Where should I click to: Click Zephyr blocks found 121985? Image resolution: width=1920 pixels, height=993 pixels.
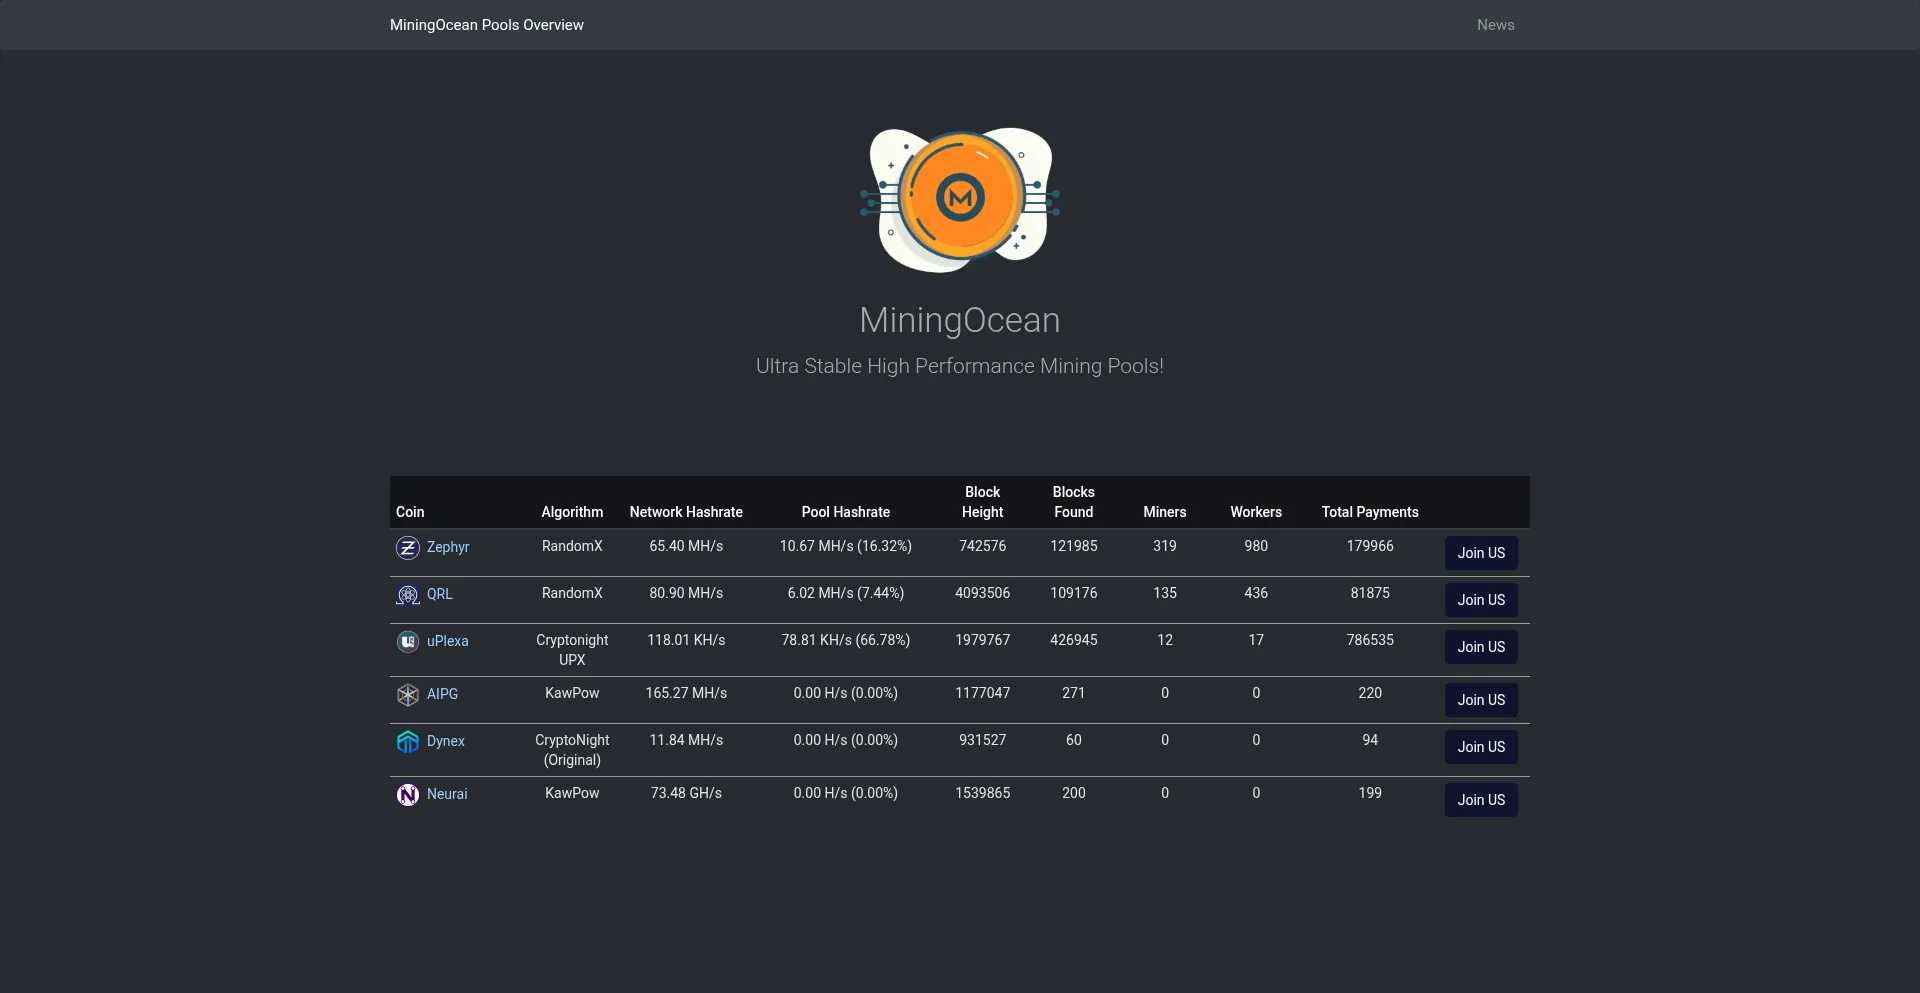[x=1074, y=546]
